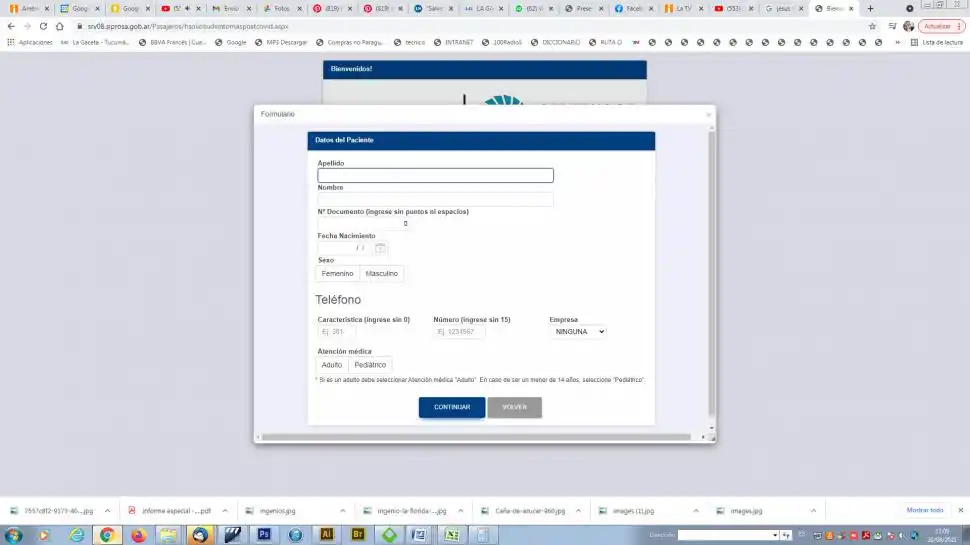This screenshot has width=970, height=545.
Task: Open Firefox from the taskbar
Action: click(x=138, y=535)
